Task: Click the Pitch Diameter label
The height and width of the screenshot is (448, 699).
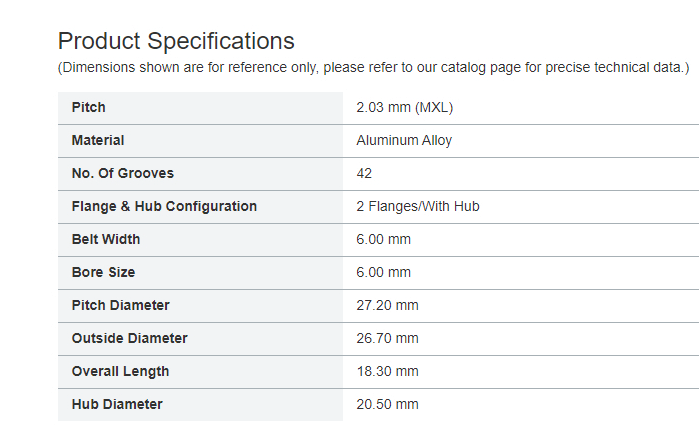Action: click(121, 305)
